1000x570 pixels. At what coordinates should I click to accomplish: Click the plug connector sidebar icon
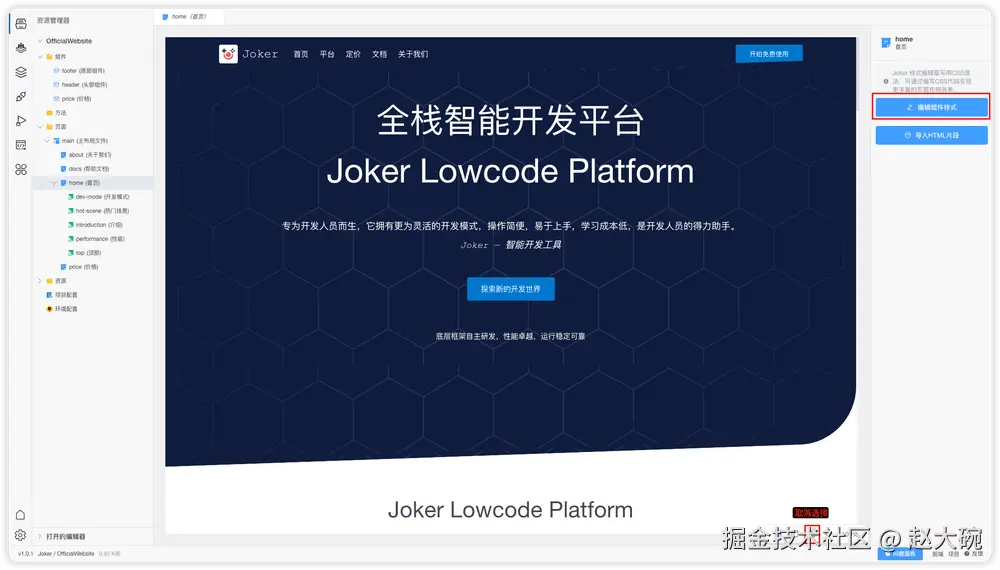coord(21,96)
